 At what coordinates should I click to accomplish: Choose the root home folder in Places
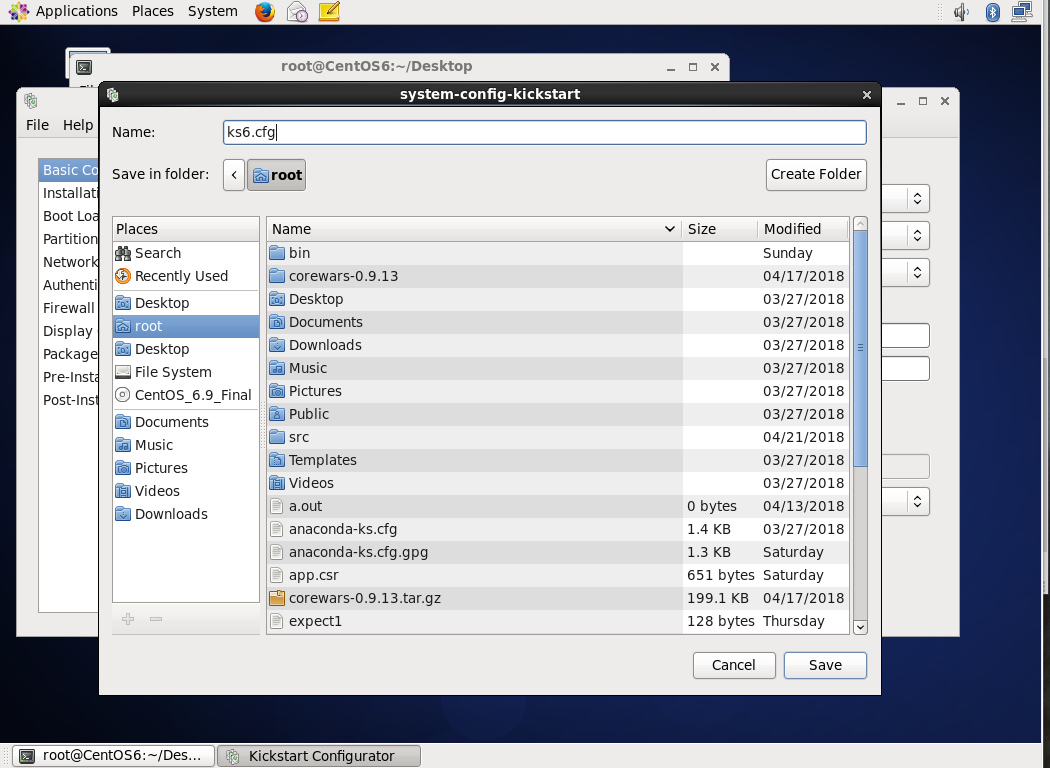185,326
